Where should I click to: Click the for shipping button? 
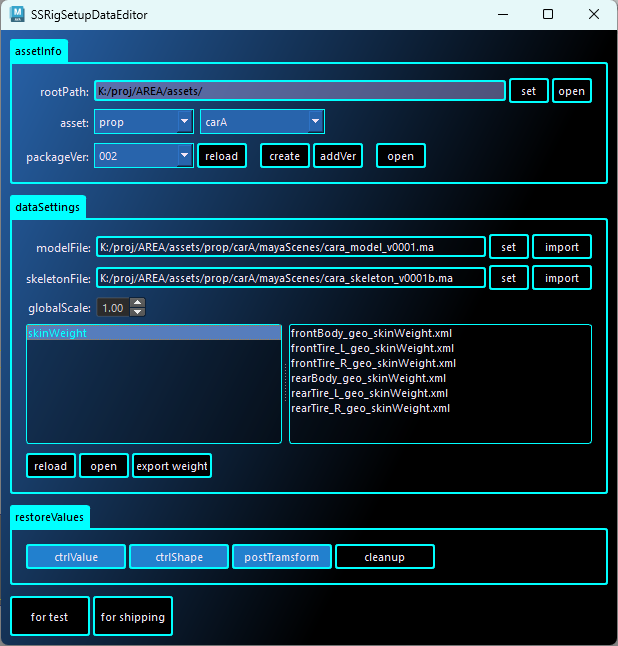[x=132, y=617]
